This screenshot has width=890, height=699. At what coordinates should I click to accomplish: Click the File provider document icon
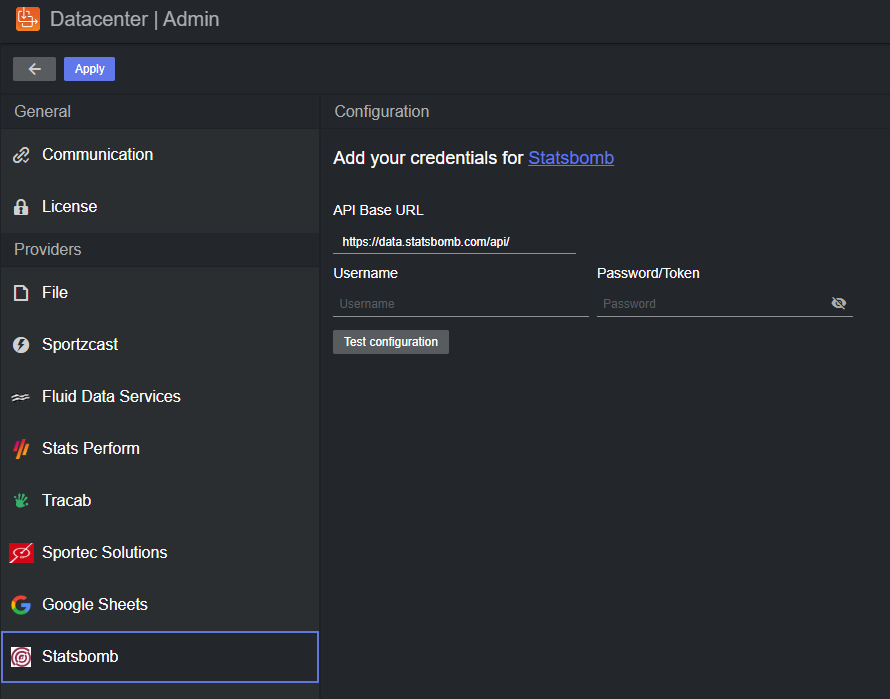(21, 293)
